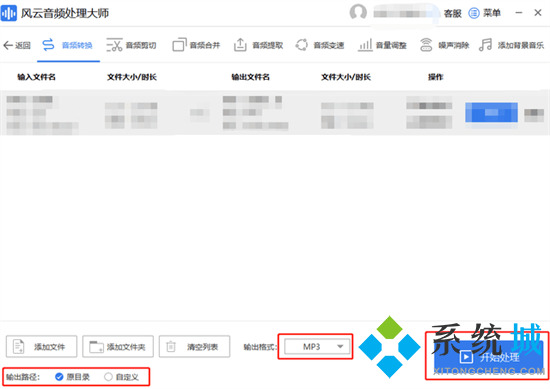
Task: Start processing with 开始处理 button
Action: tap(489, 358)
